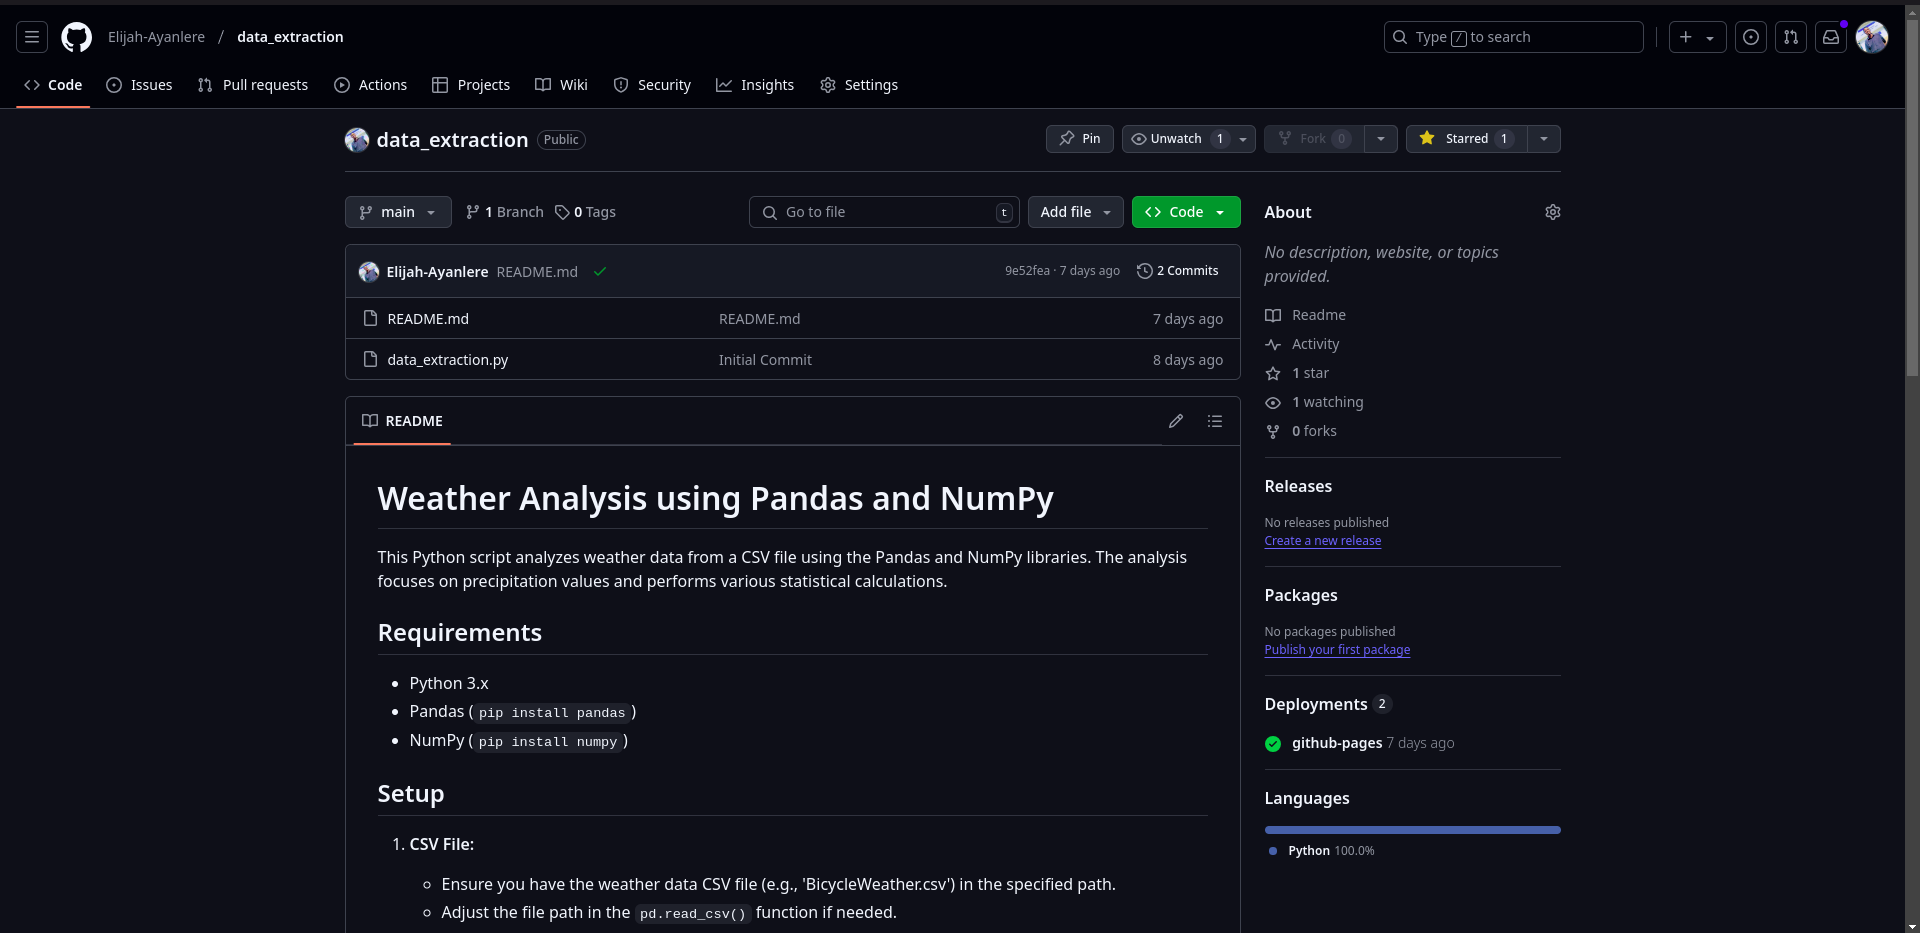Click the data_extraction breadcrumb link
The height and width of the screenshot is (933, 1920).
(x=290, y=37)
